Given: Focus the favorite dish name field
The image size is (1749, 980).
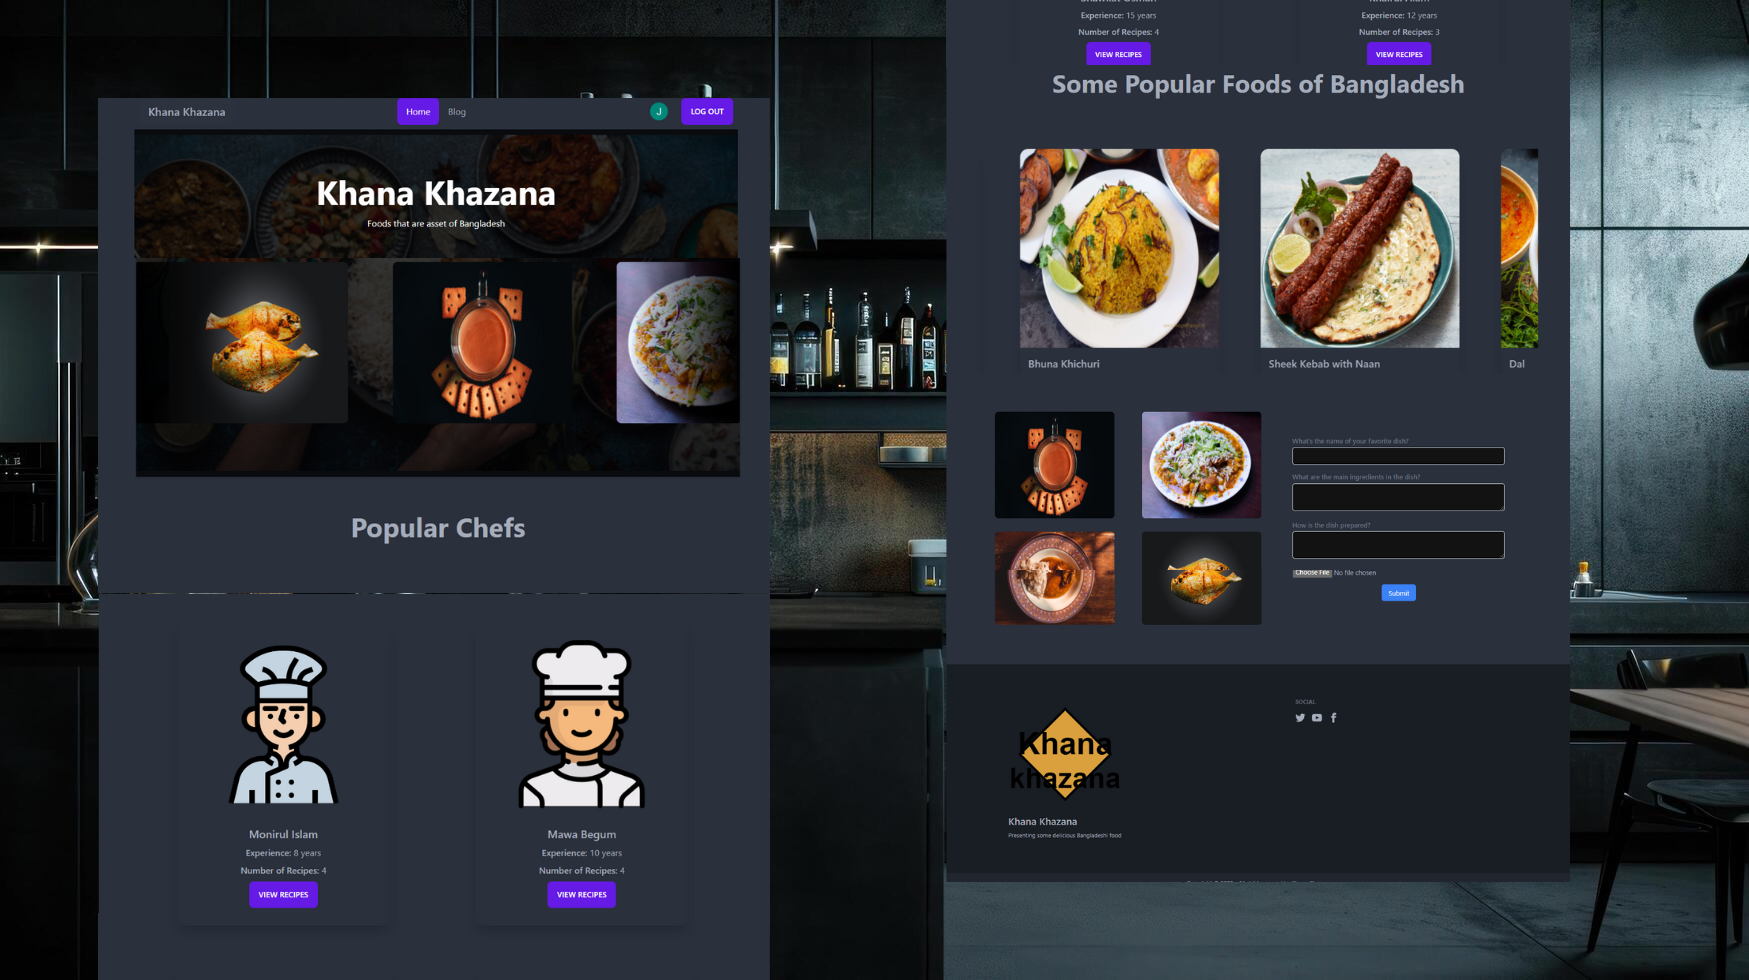Looking at the screenshot, I should tap(1398, 456).
